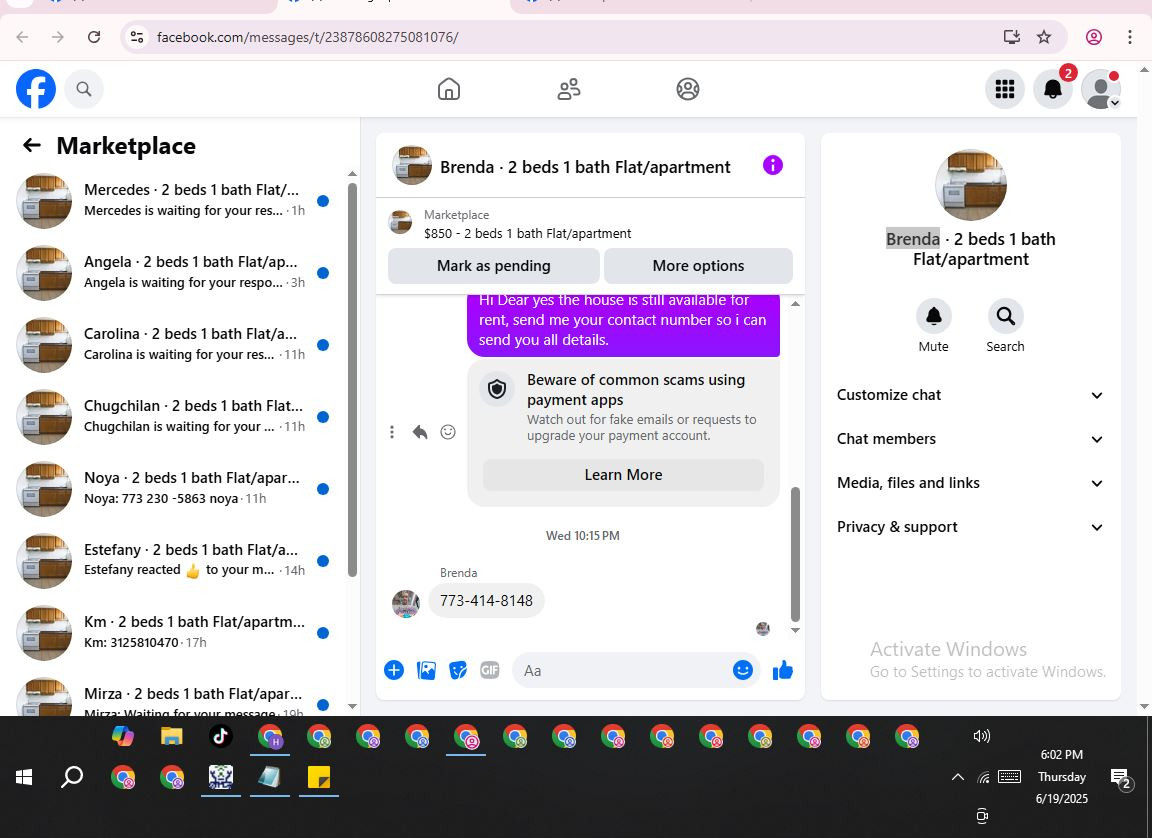Install app icon in address bar
The height and width of the screenshot is (838, 1152).
[x=1012, y=37]
